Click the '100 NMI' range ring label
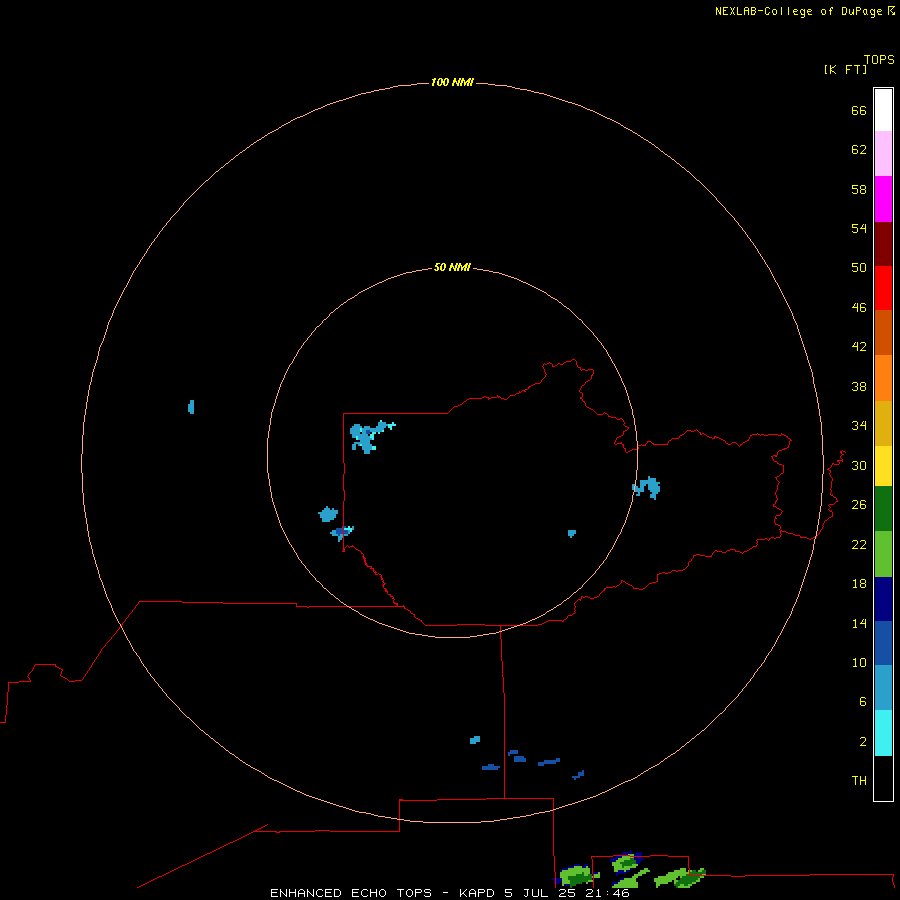Image resolution: width=900 pixels, height=900 pixels. click(x=452, y=82)
